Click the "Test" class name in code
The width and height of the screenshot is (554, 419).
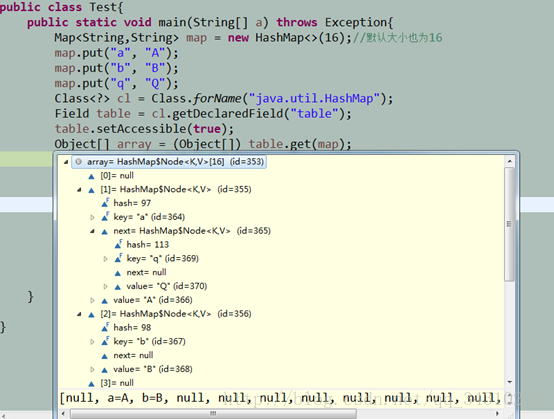[x=103, y=7]
